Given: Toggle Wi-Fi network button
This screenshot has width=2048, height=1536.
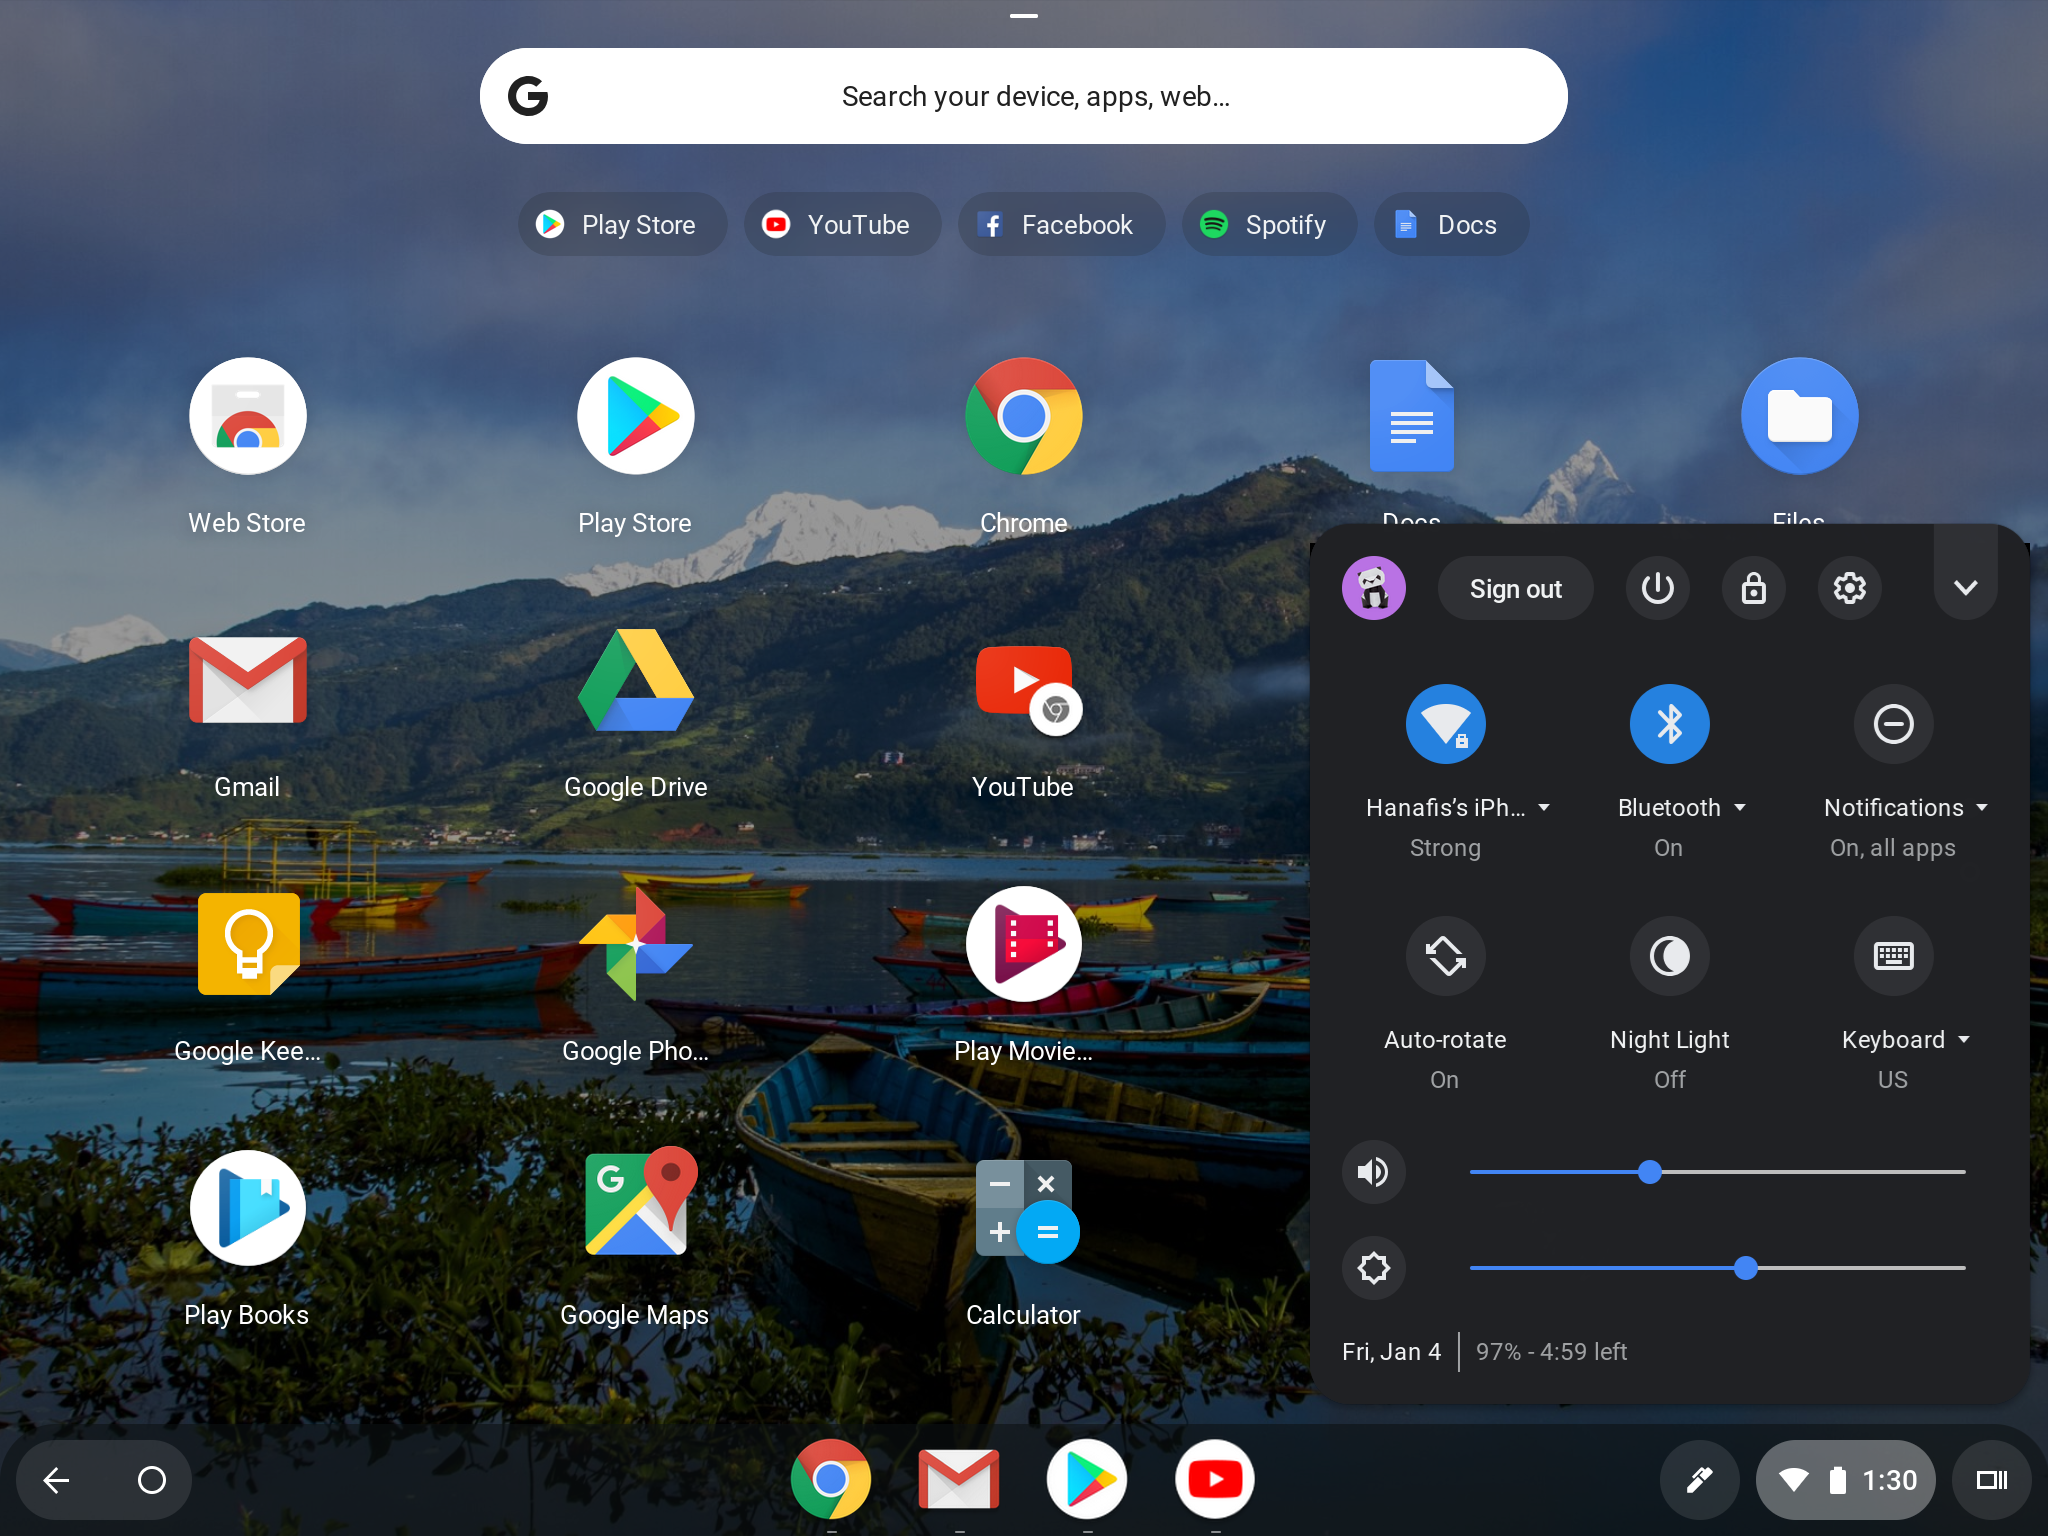Looking at the screenshot, I should coord(1446,724).
